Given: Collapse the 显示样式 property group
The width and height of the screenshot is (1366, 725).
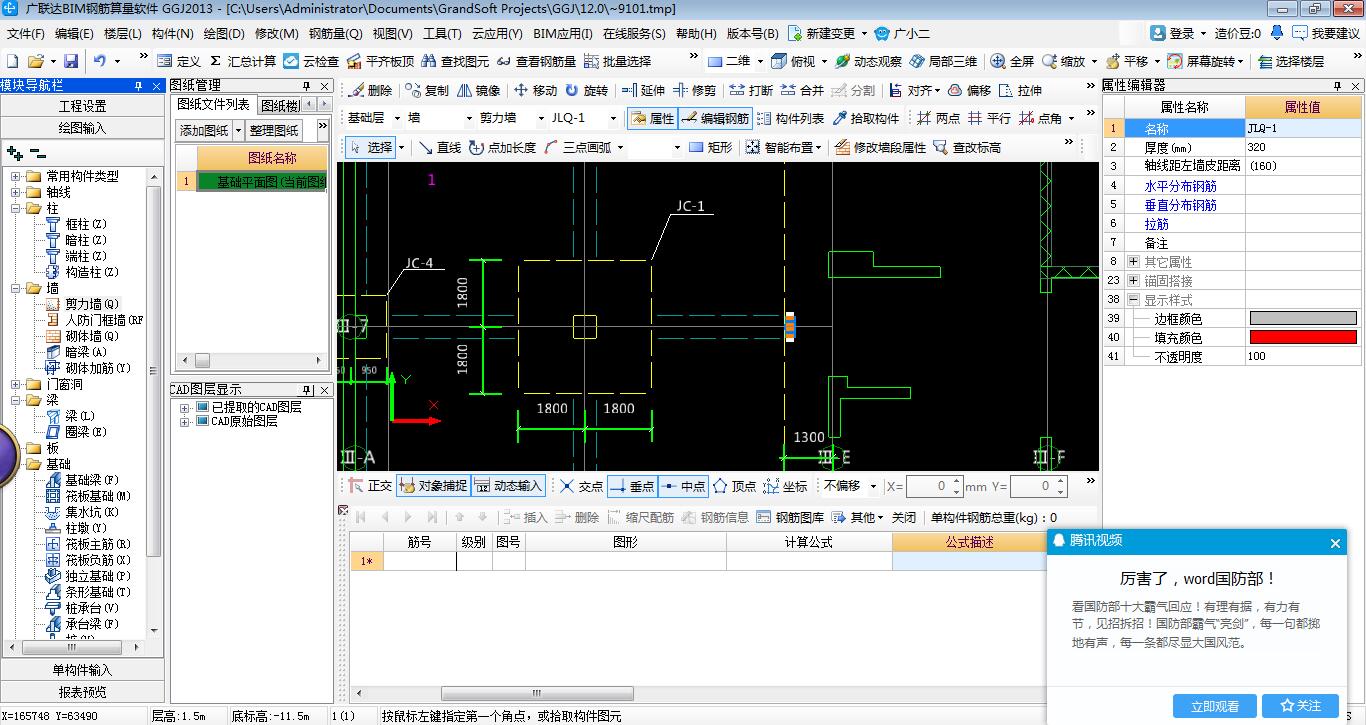Looking at the screenshot, I should point(1133,300).
